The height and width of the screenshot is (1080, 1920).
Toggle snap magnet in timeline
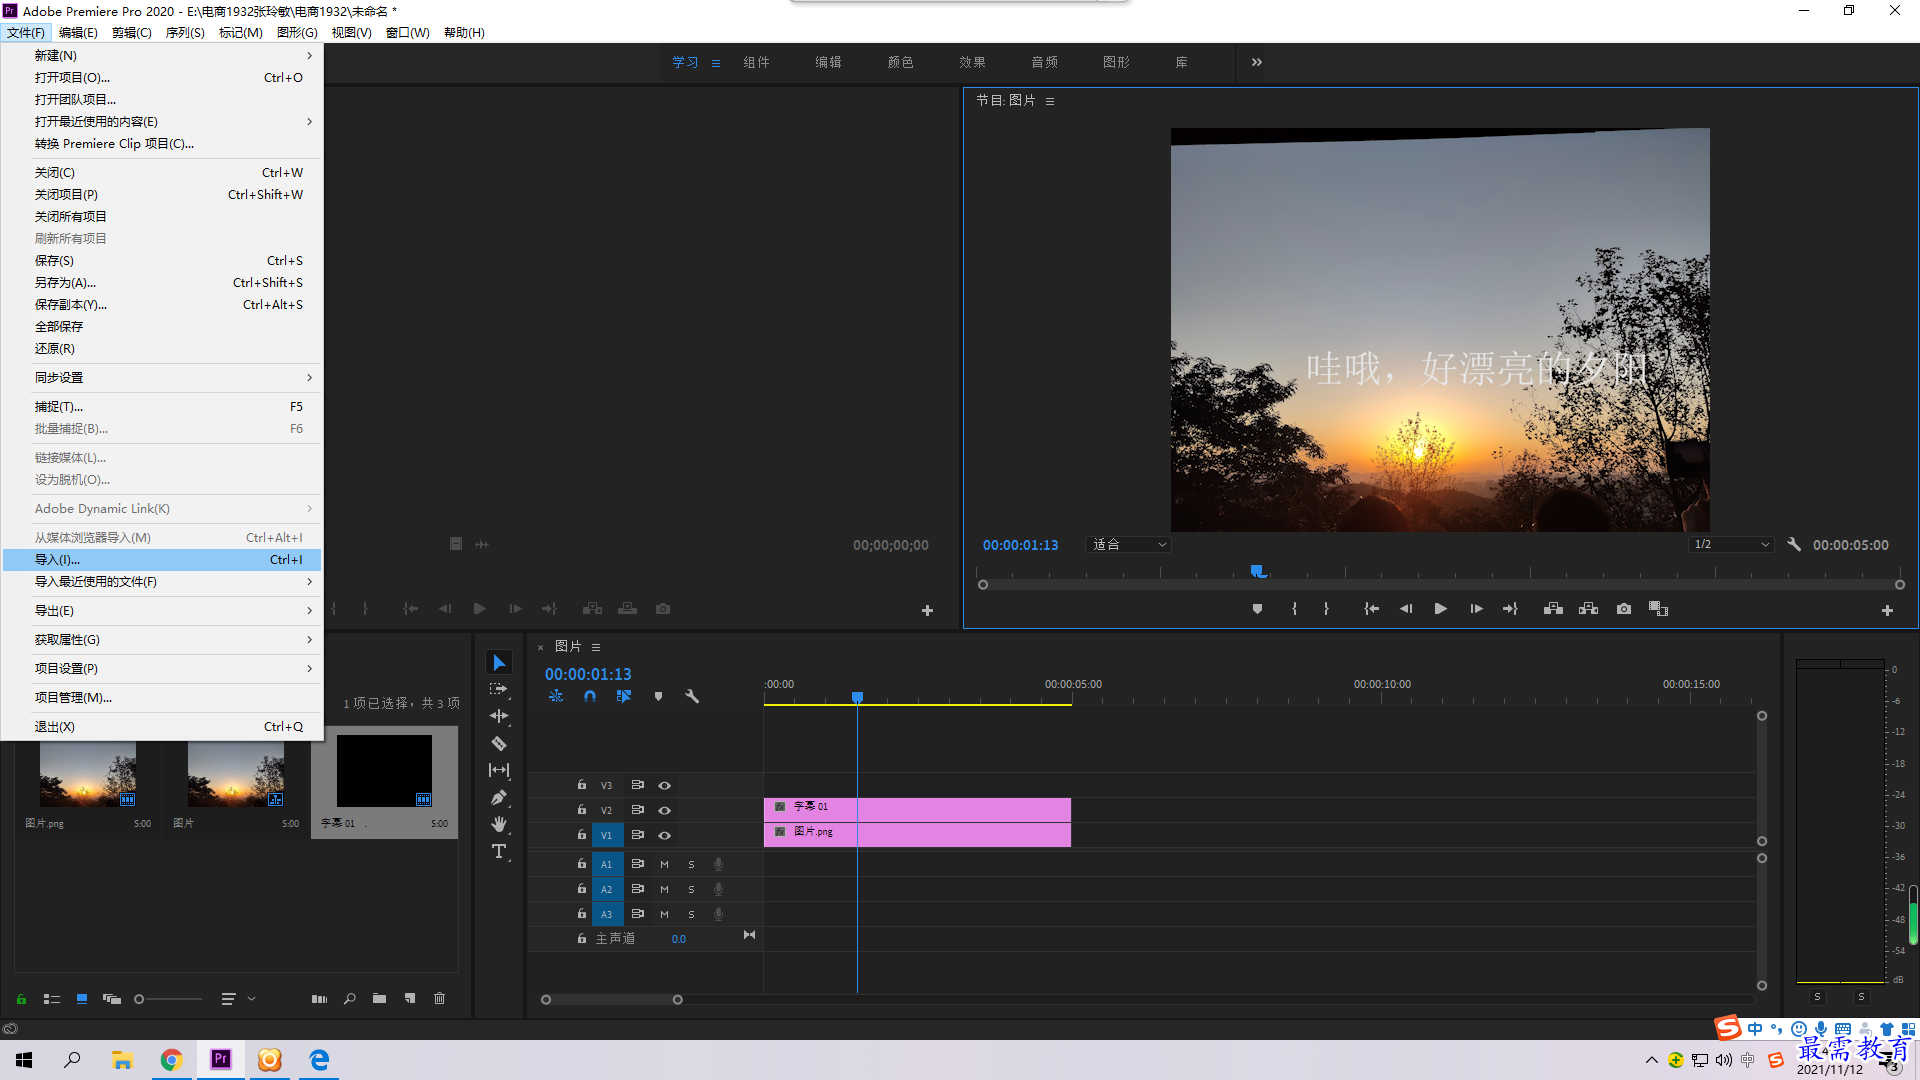pyautogui.click(x=590, y=696)
